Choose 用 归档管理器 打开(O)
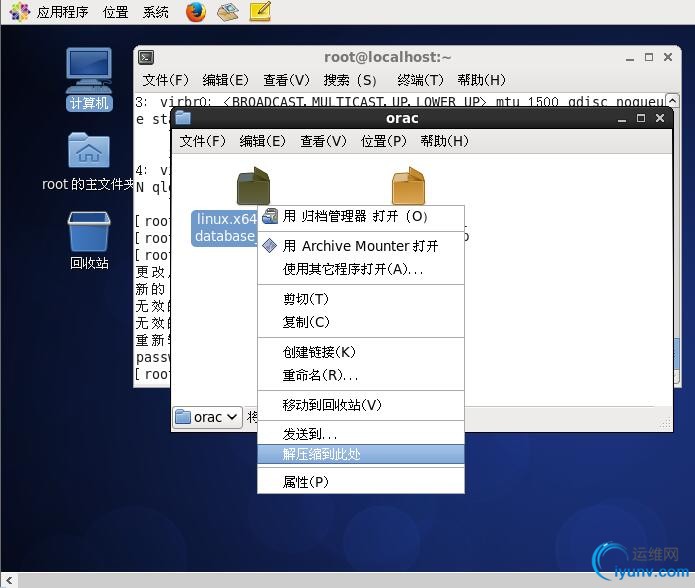Viewport: 695px width, 588px height. (361, 216)
